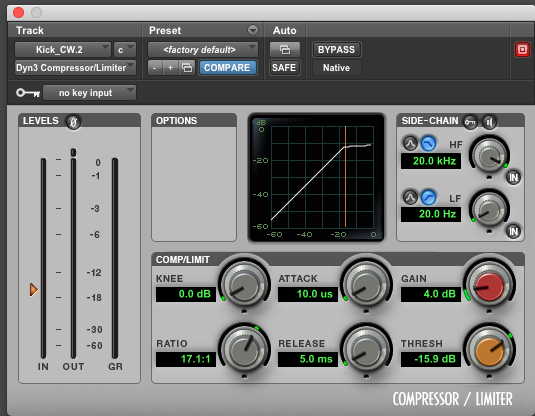Viewport: 535px width, 416px height.
Task: Select the HF low-pass filter icon
Action: click(429, 144)
